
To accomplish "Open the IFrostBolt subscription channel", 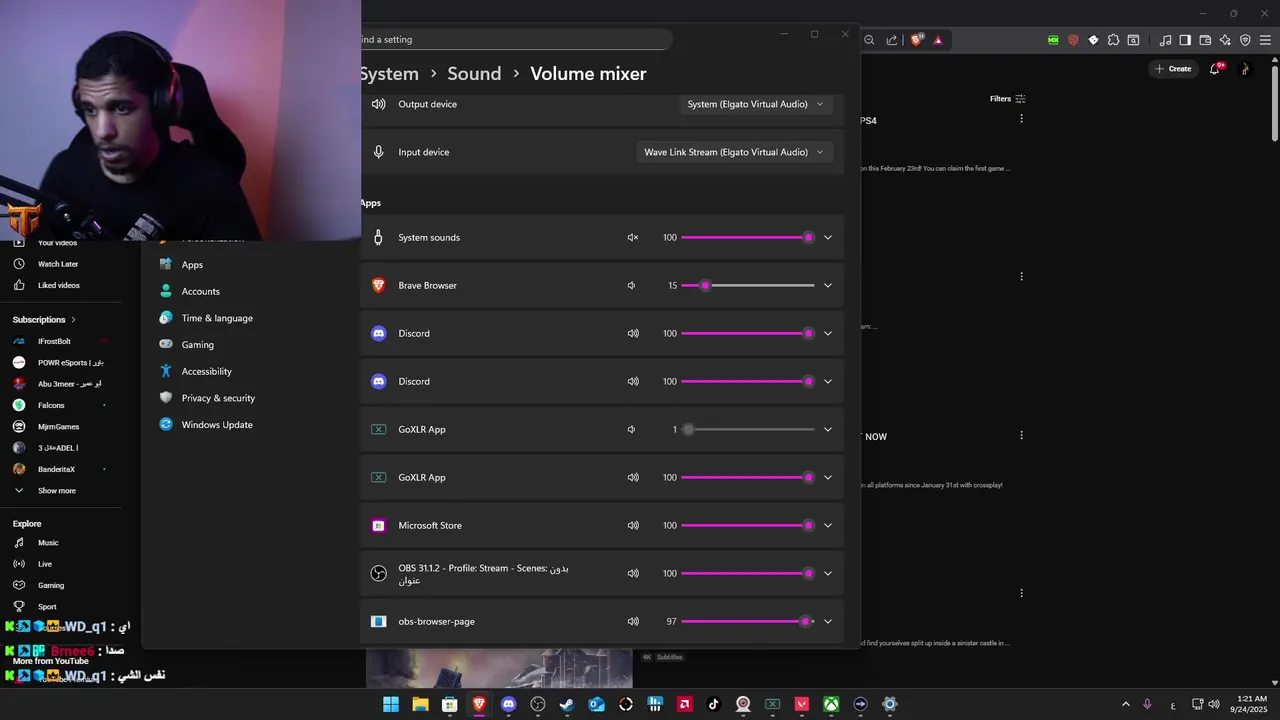I will [x=54, y=341].
